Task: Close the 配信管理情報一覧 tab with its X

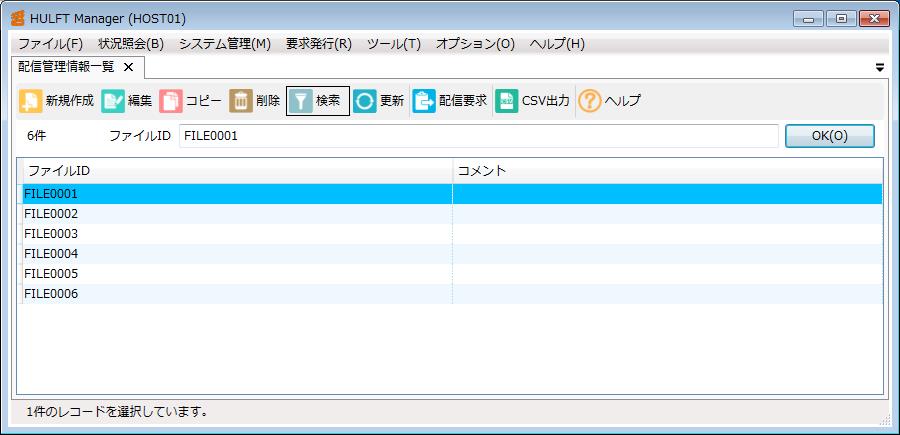Action: (x=129, y=67)
